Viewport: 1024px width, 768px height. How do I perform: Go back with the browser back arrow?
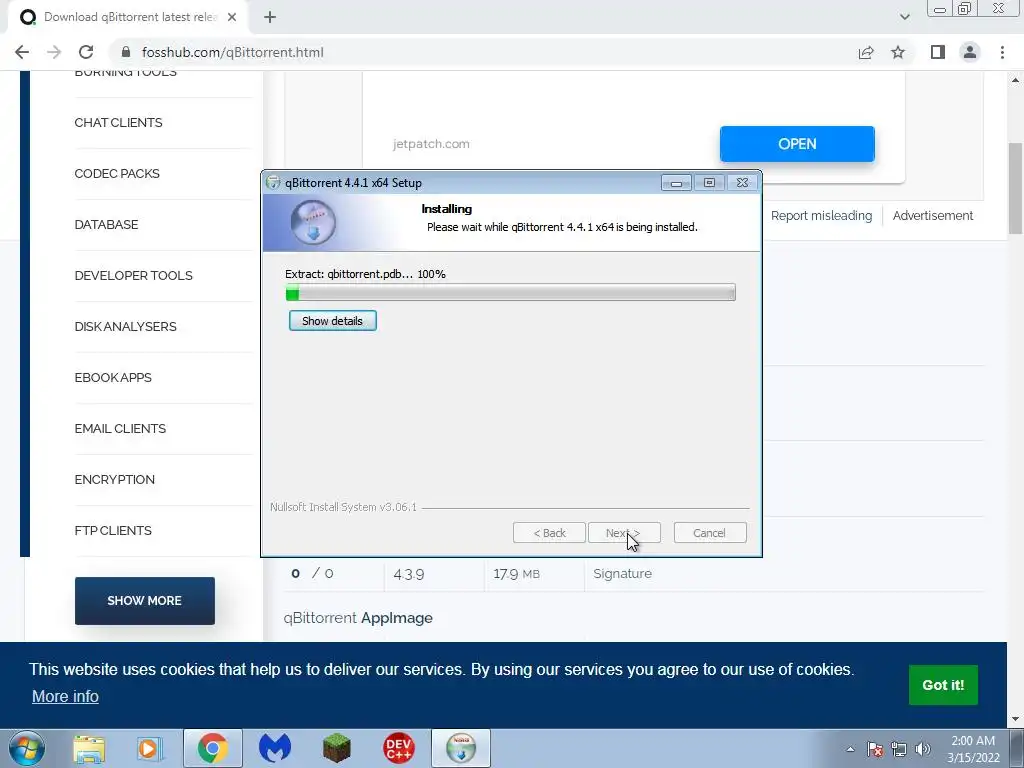[22, 52]
